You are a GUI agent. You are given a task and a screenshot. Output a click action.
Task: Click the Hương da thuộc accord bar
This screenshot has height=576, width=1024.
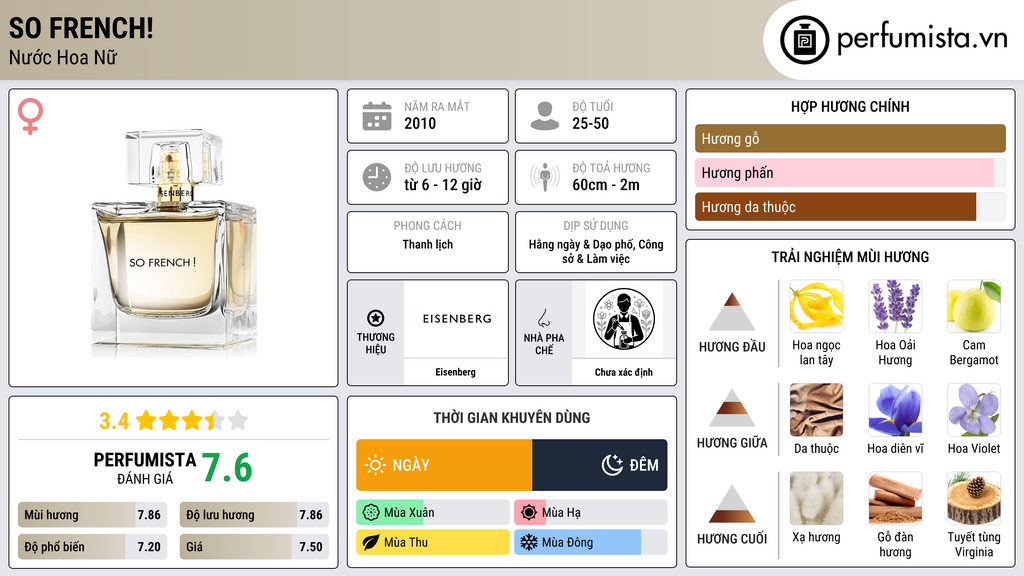coord(850,207)
